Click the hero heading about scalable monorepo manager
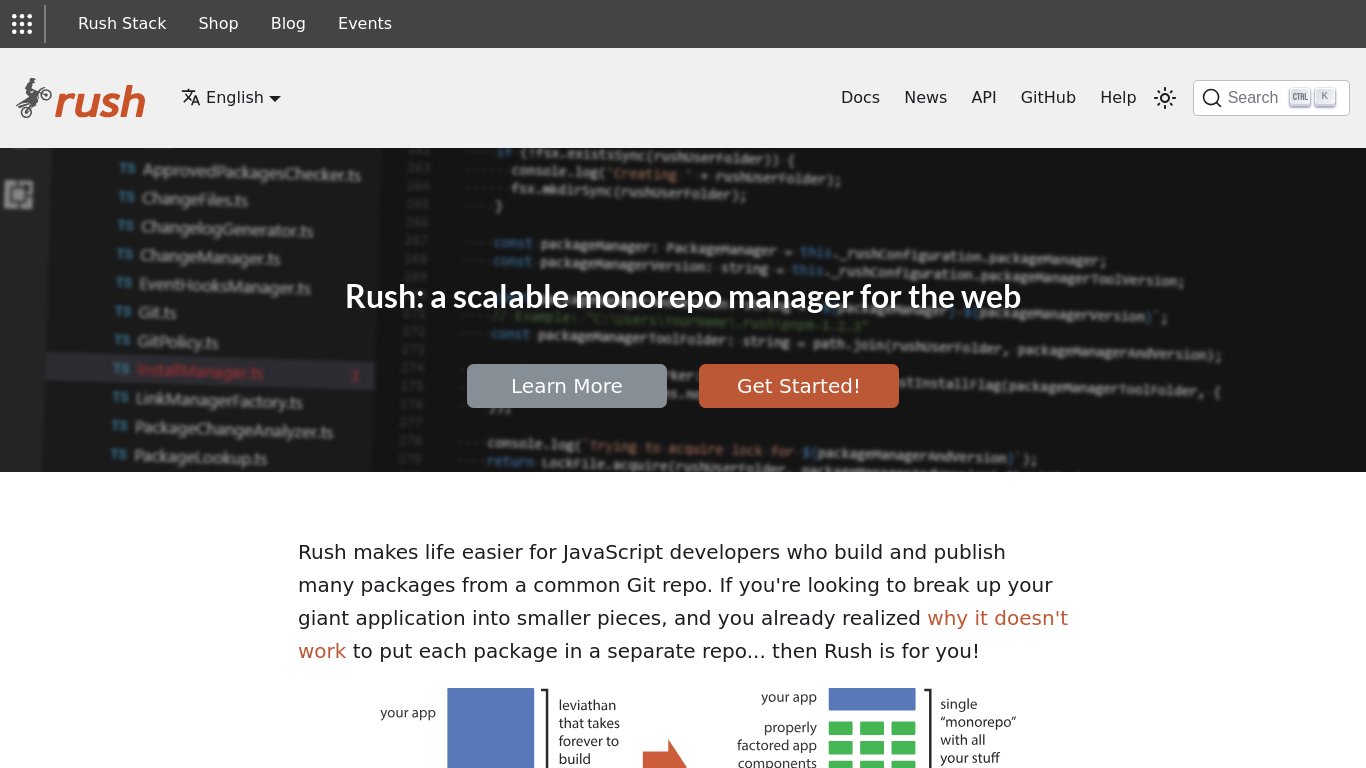This screenshot has height=768, width=1366. [x=683, y=297]
